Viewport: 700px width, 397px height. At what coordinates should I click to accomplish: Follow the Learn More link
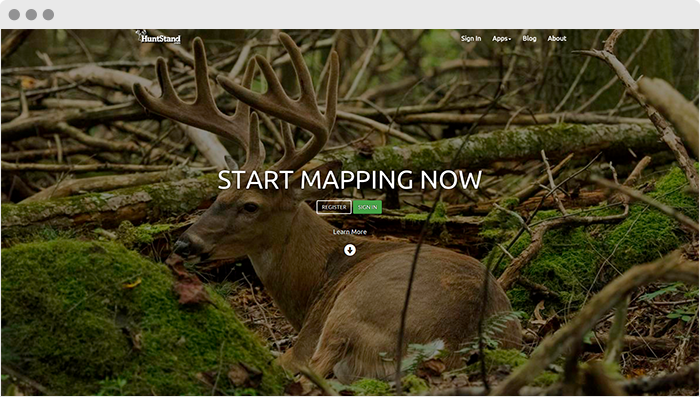(350, 232)
